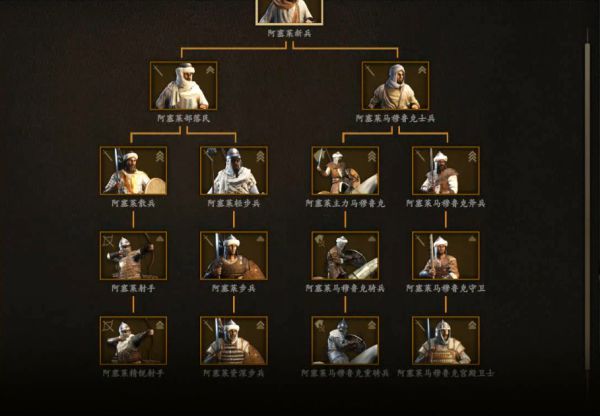Click tier icon on 阿塞莱马穆鲁克宫殿卫士 card
The height and width of the screenshot is (416, 600).
pyautogui.click(x=473, y=325)
